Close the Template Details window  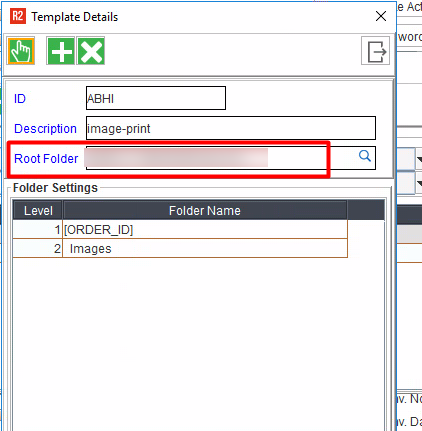(x=381, y=16)
